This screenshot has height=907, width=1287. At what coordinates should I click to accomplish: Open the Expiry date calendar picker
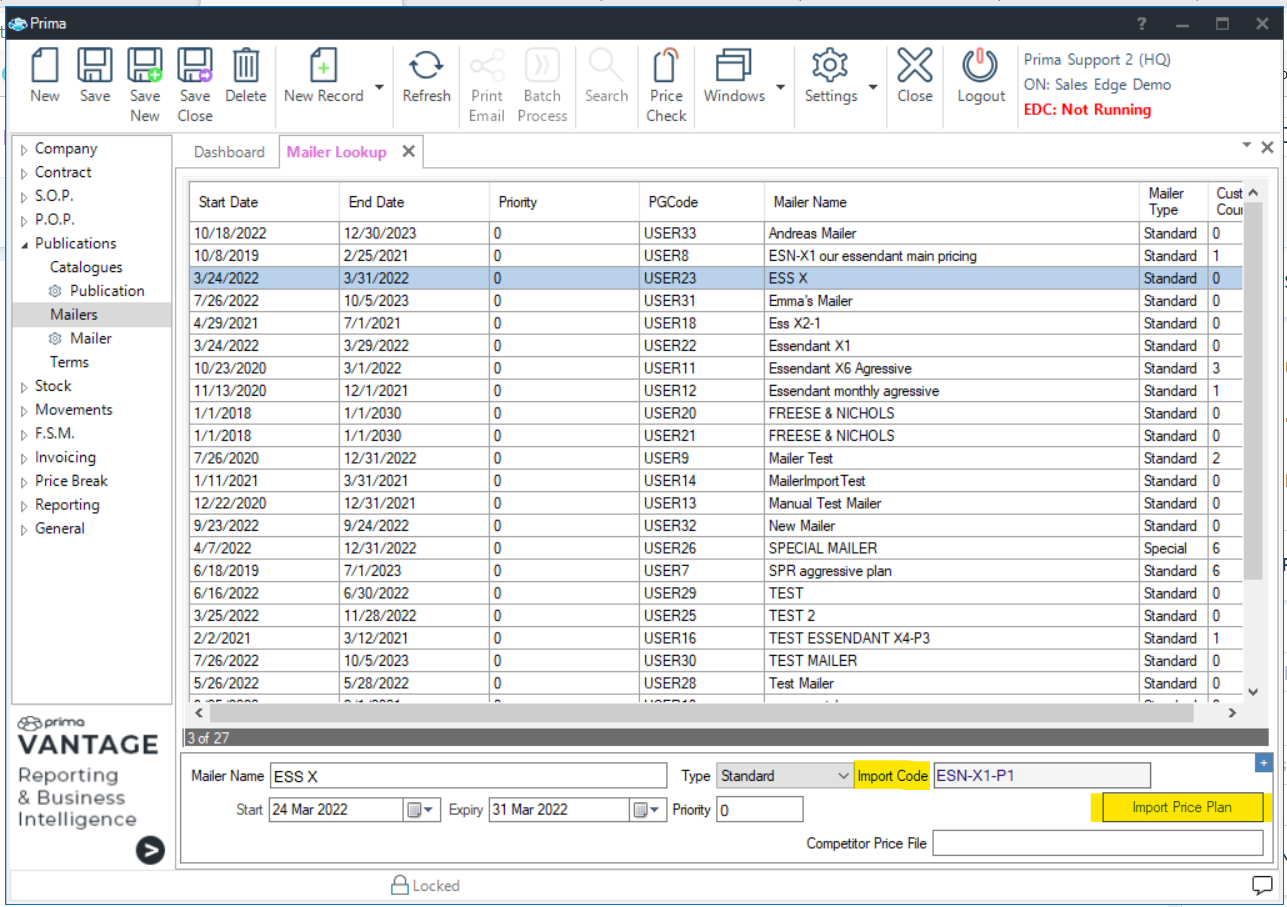(x=646, y=809)
